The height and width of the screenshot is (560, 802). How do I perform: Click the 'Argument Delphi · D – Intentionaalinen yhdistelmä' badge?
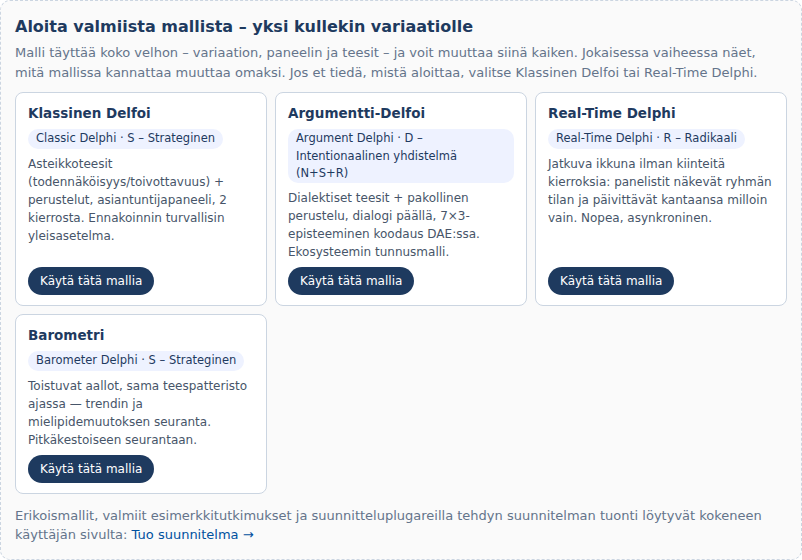click(x=400, y=155)
